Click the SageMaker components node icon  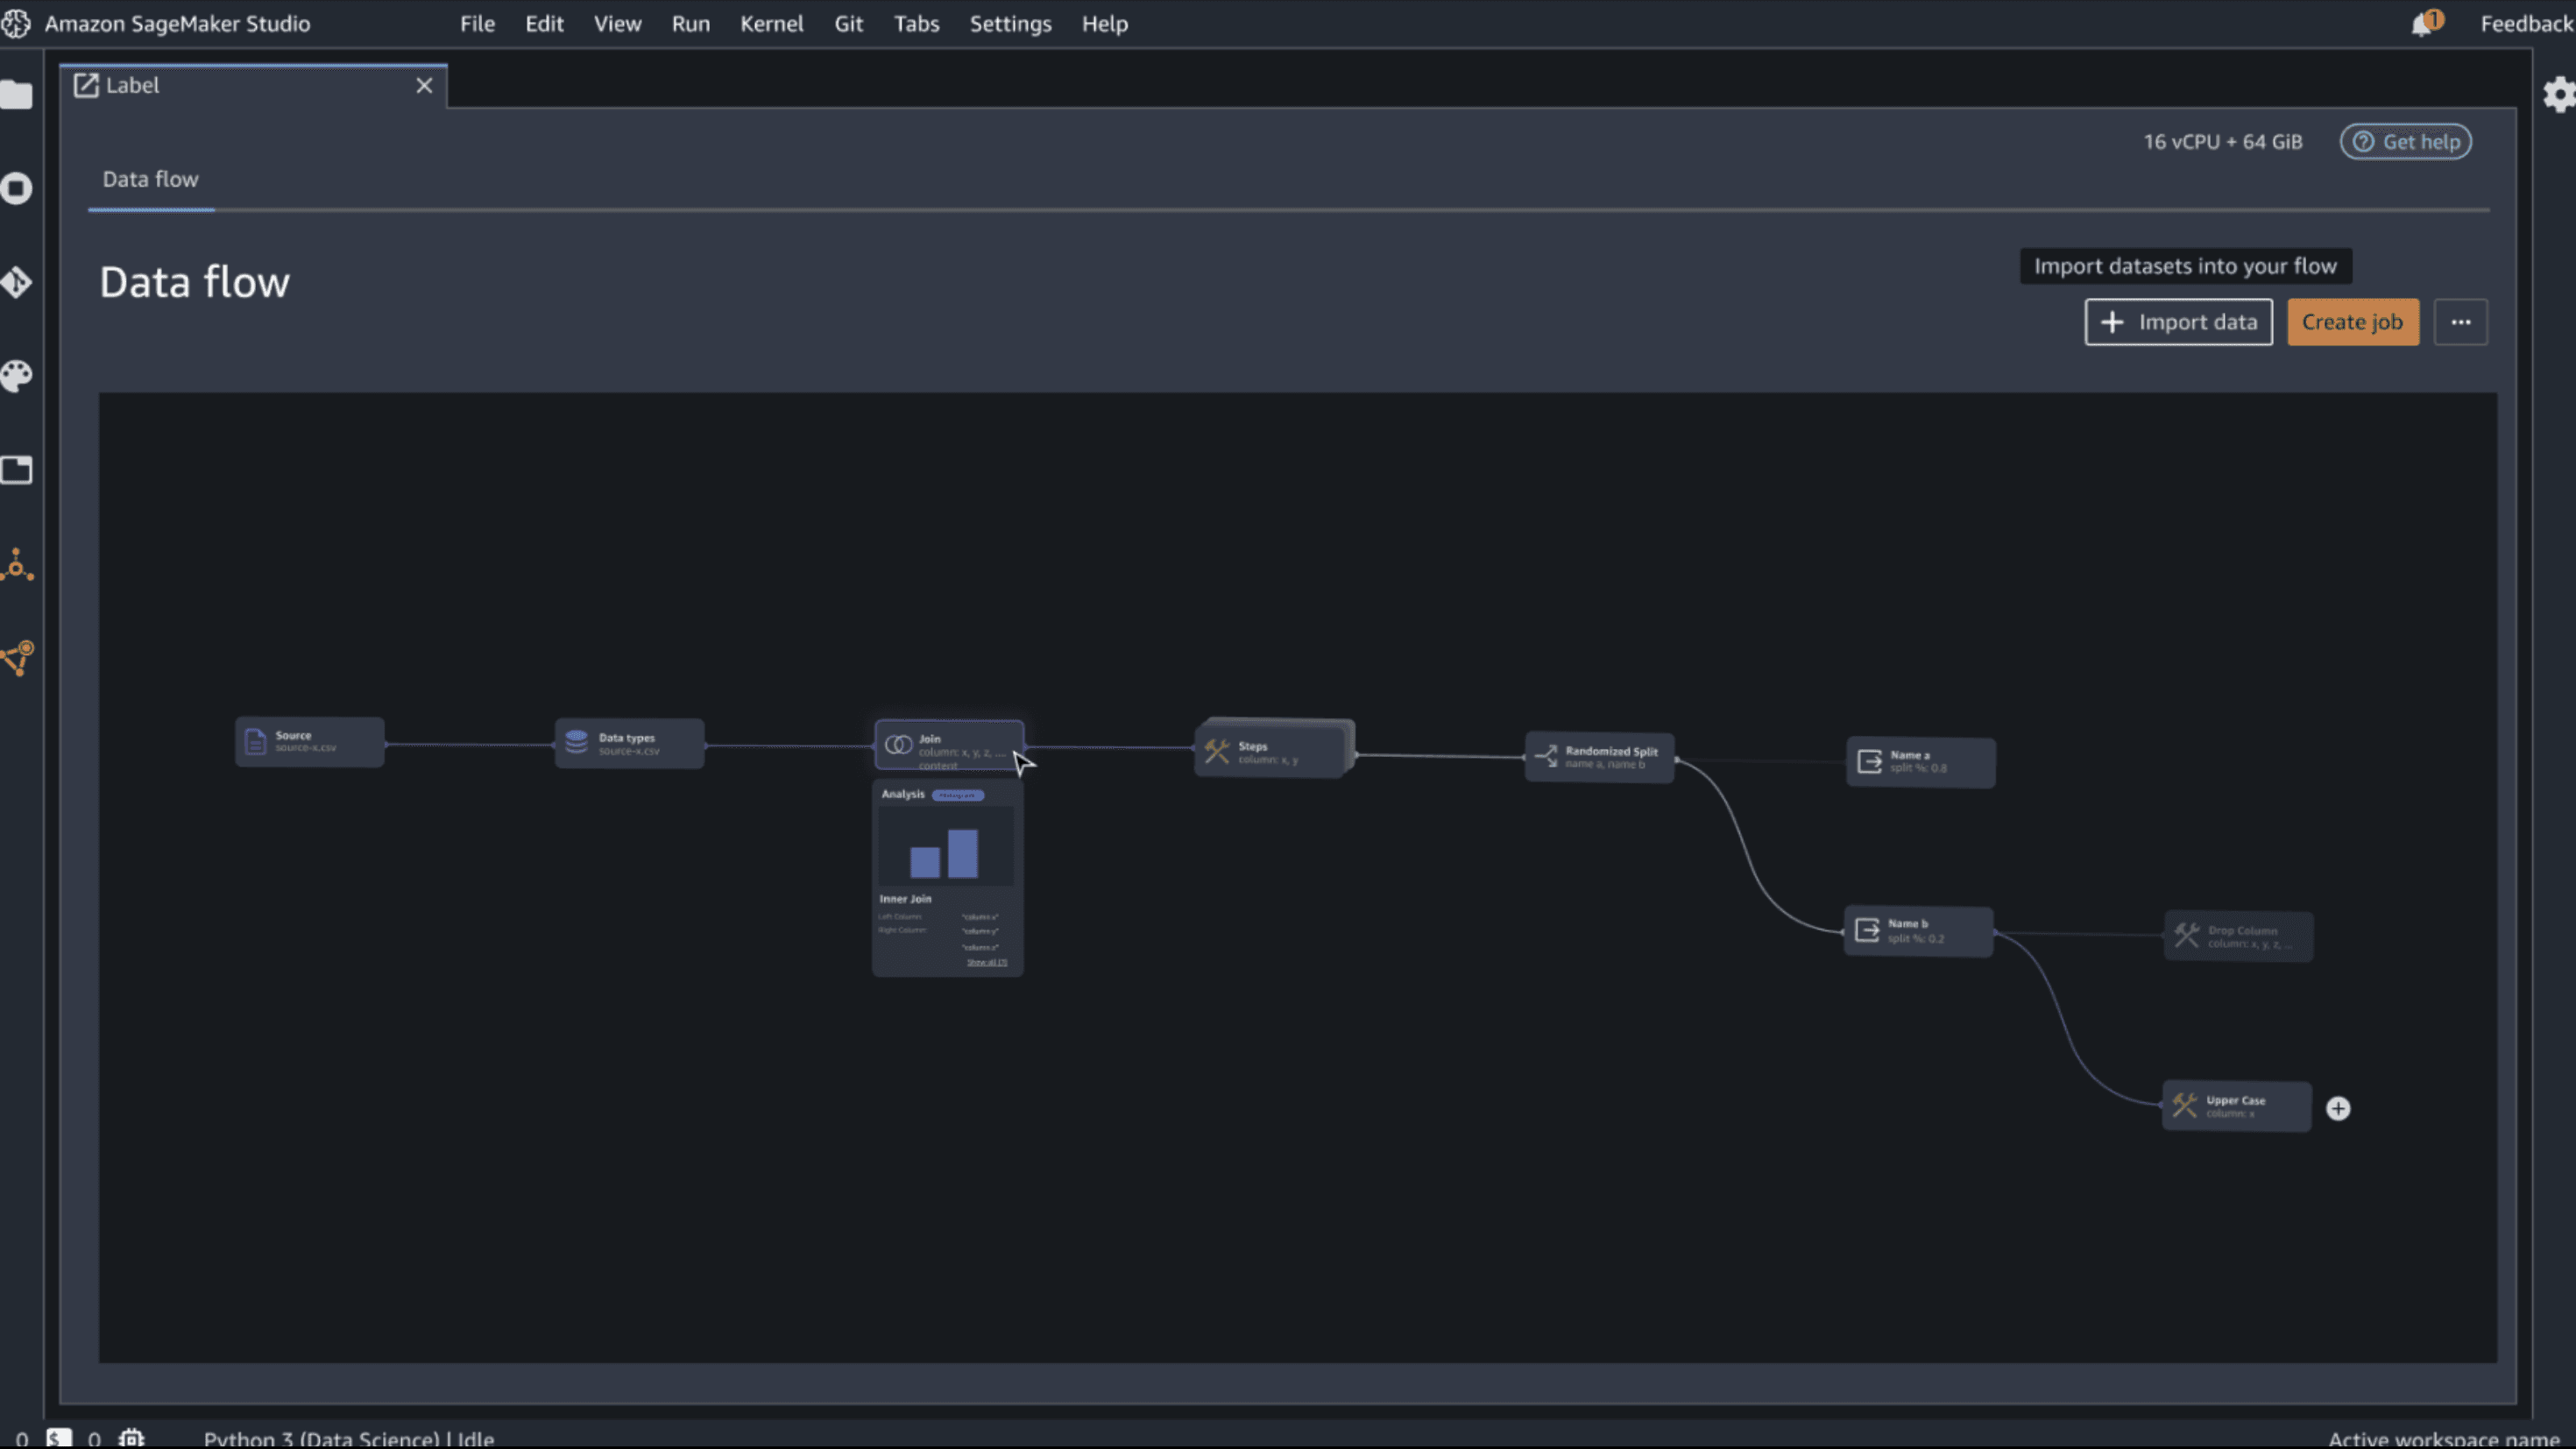[x=16, y=566]
